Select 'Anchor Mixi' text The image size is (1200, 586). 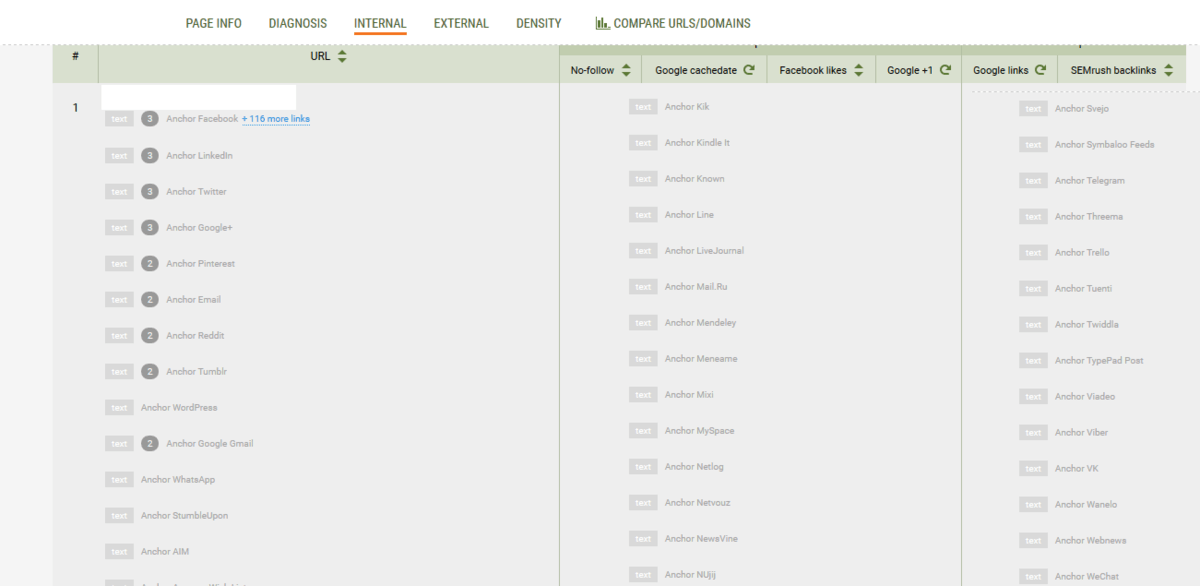[690, 395]
